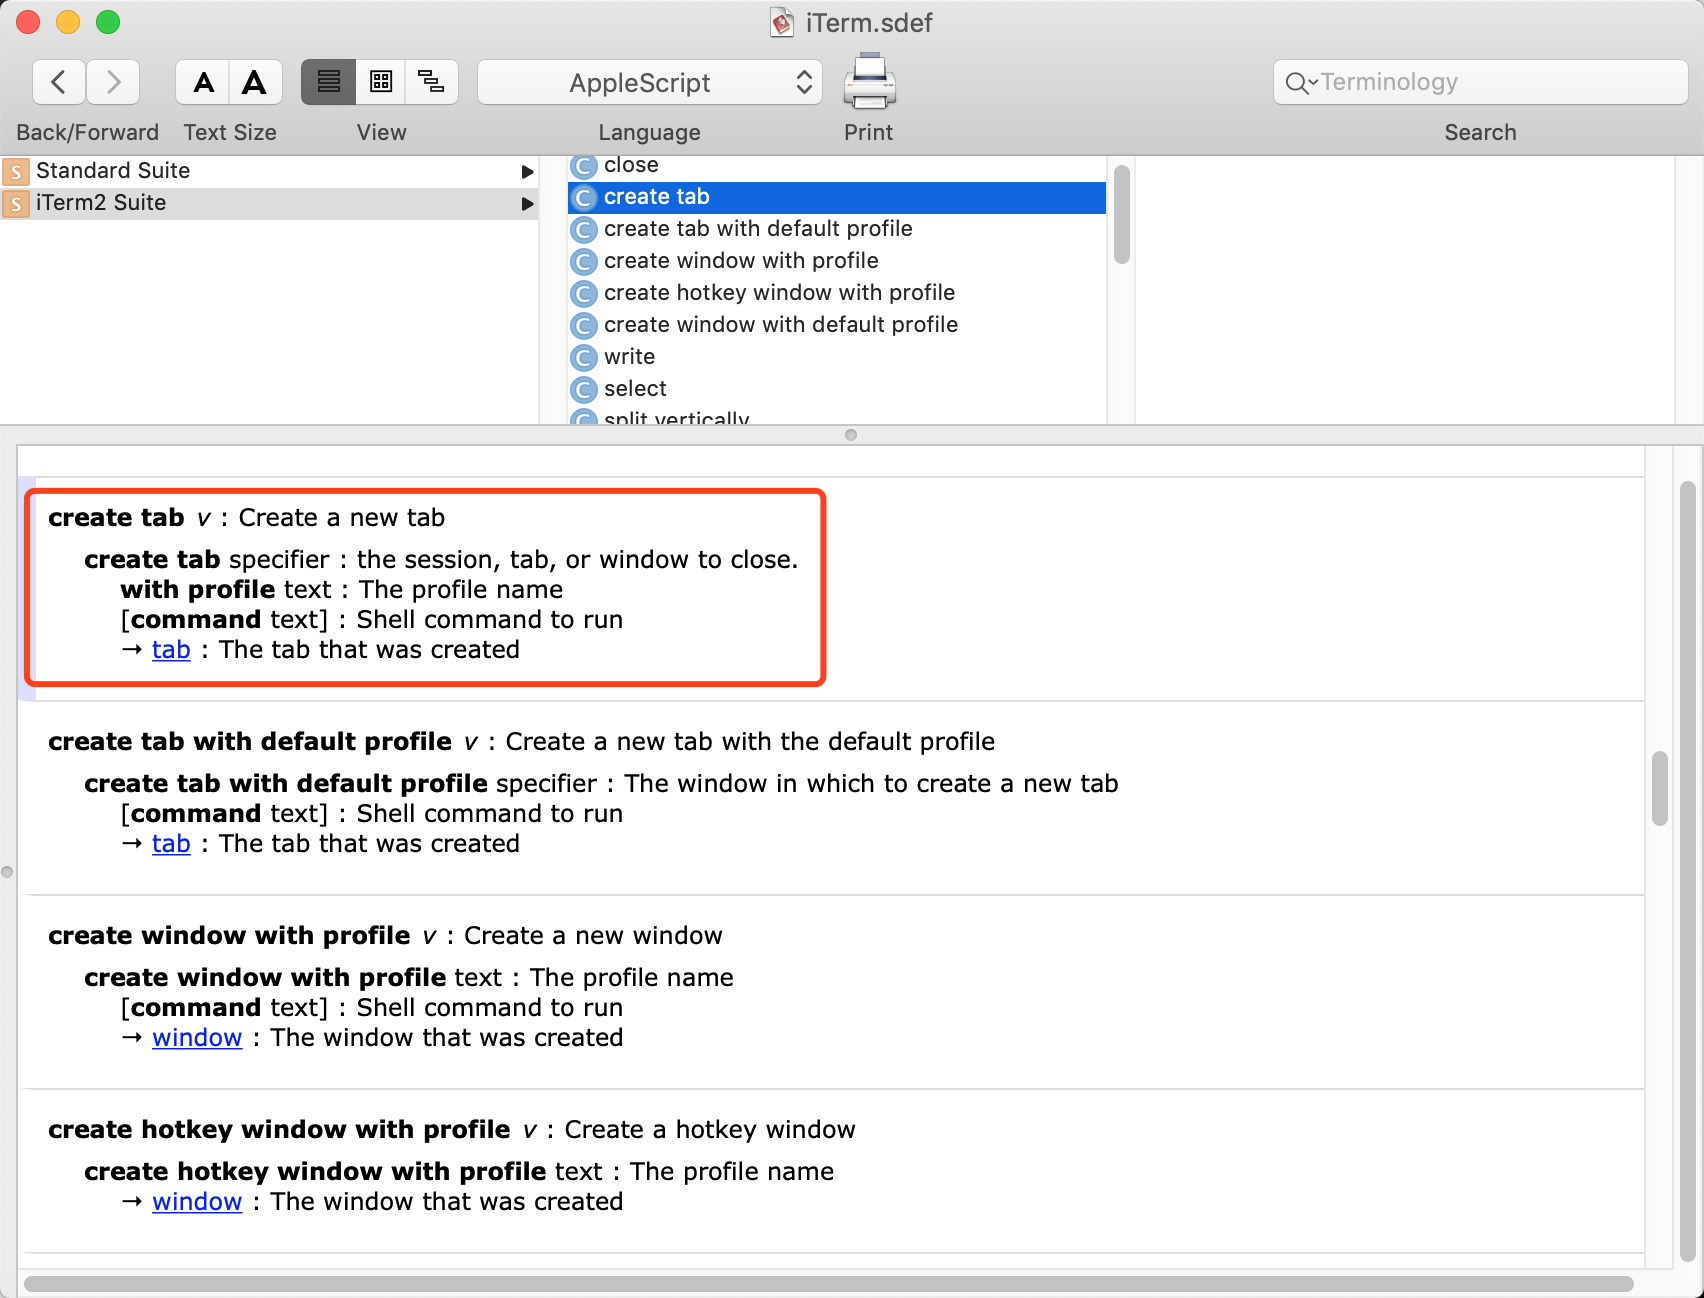The width and height of the screenshot is (1704, 1298).
Task: Switch to hierarchy tree view mode
Action: click(432, 82)
